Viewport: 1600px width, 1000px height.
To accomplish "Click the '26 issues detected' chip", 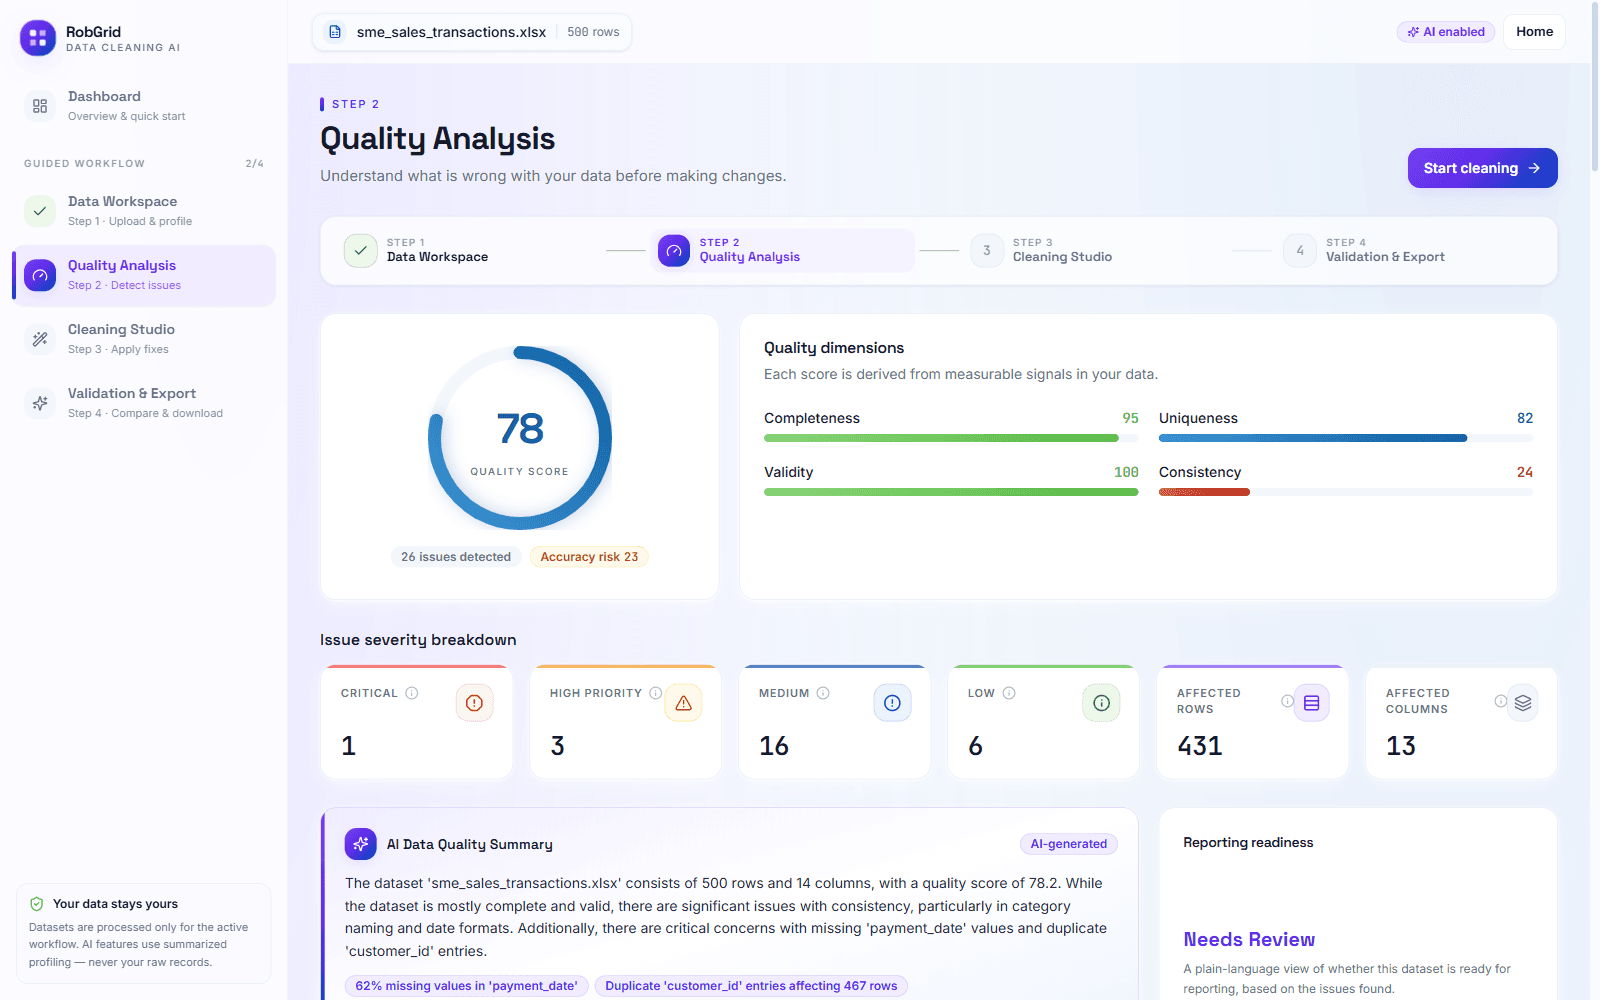I will (456, 557).
